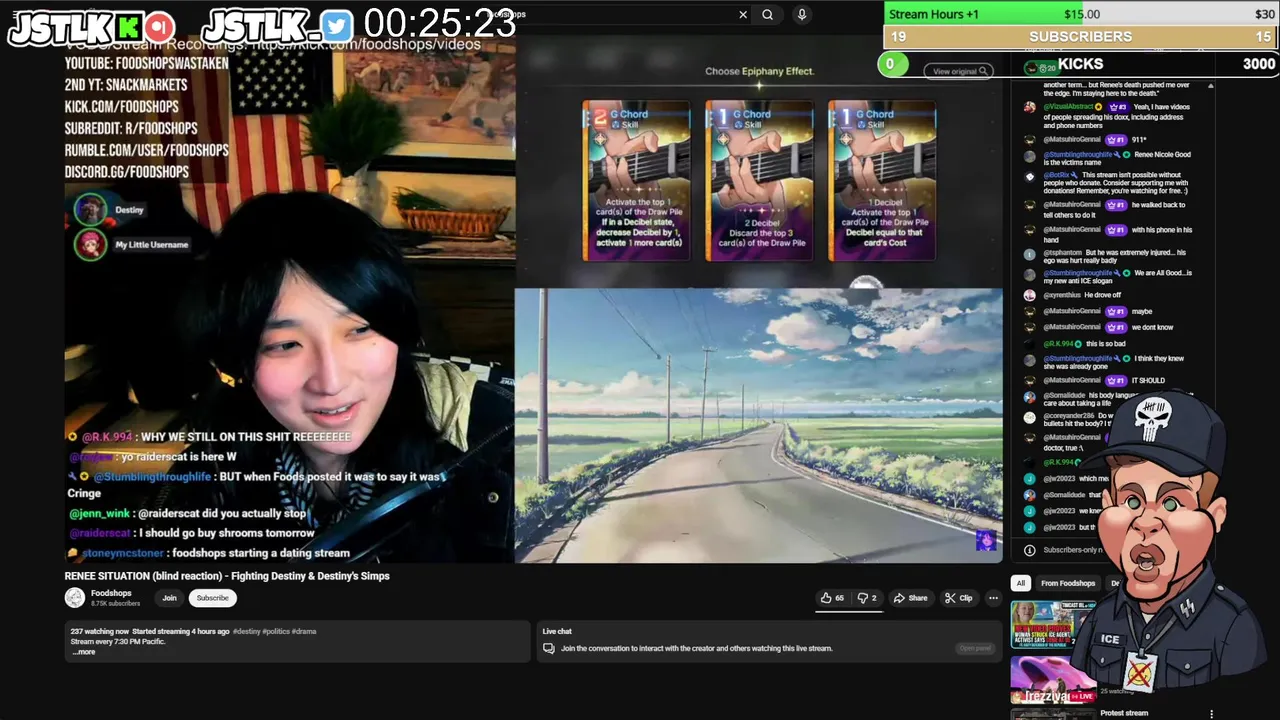
Task: Join the Foodshops channel membership
Action: pos(169,598)
